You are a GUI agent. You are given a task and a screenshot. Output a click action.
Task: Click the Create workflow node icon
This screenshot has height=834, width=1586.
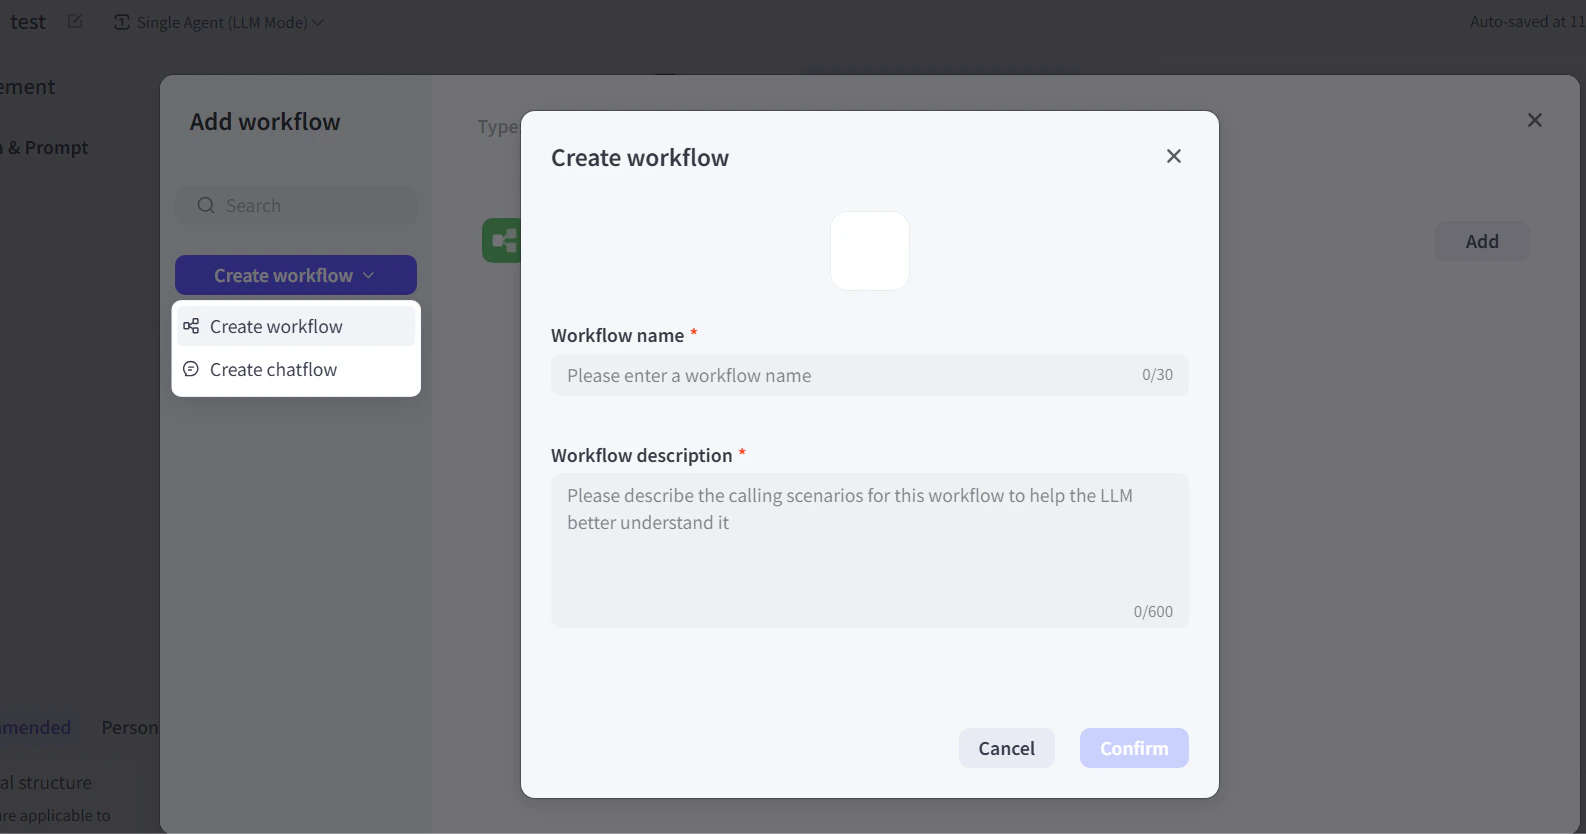pos(191,326)
